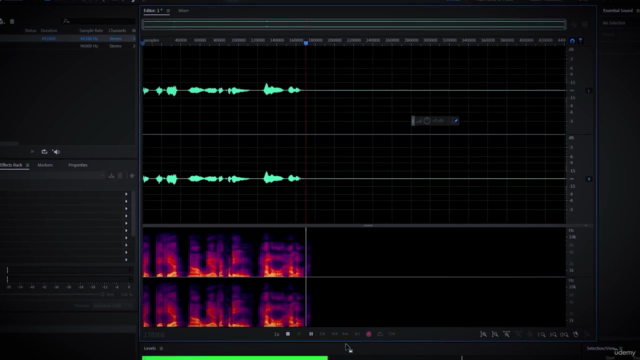
Task: Expand fourth effect slot arrow
Action: point(126,216)
